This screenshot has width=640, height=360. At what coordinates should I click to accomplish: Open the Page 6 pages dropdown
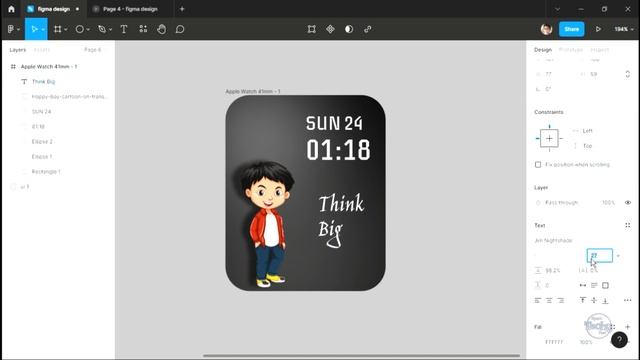pyautogui.click(x=94, y=50)
